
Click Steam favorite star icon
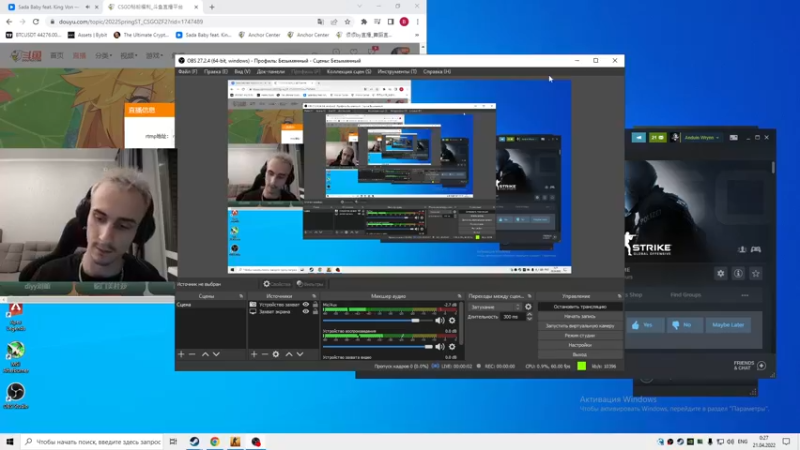756,273
